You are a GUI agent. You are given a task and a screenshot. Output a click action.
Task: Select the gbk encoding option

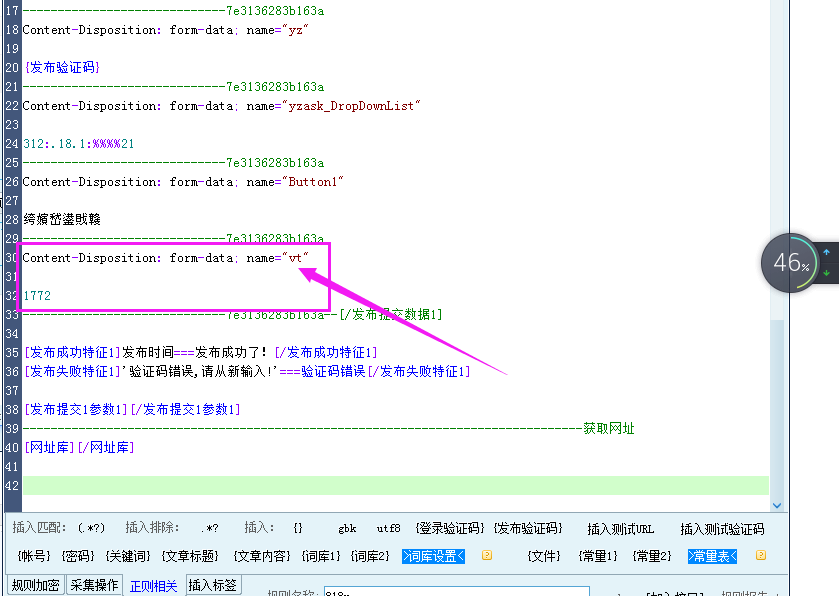tap(346, 528)
